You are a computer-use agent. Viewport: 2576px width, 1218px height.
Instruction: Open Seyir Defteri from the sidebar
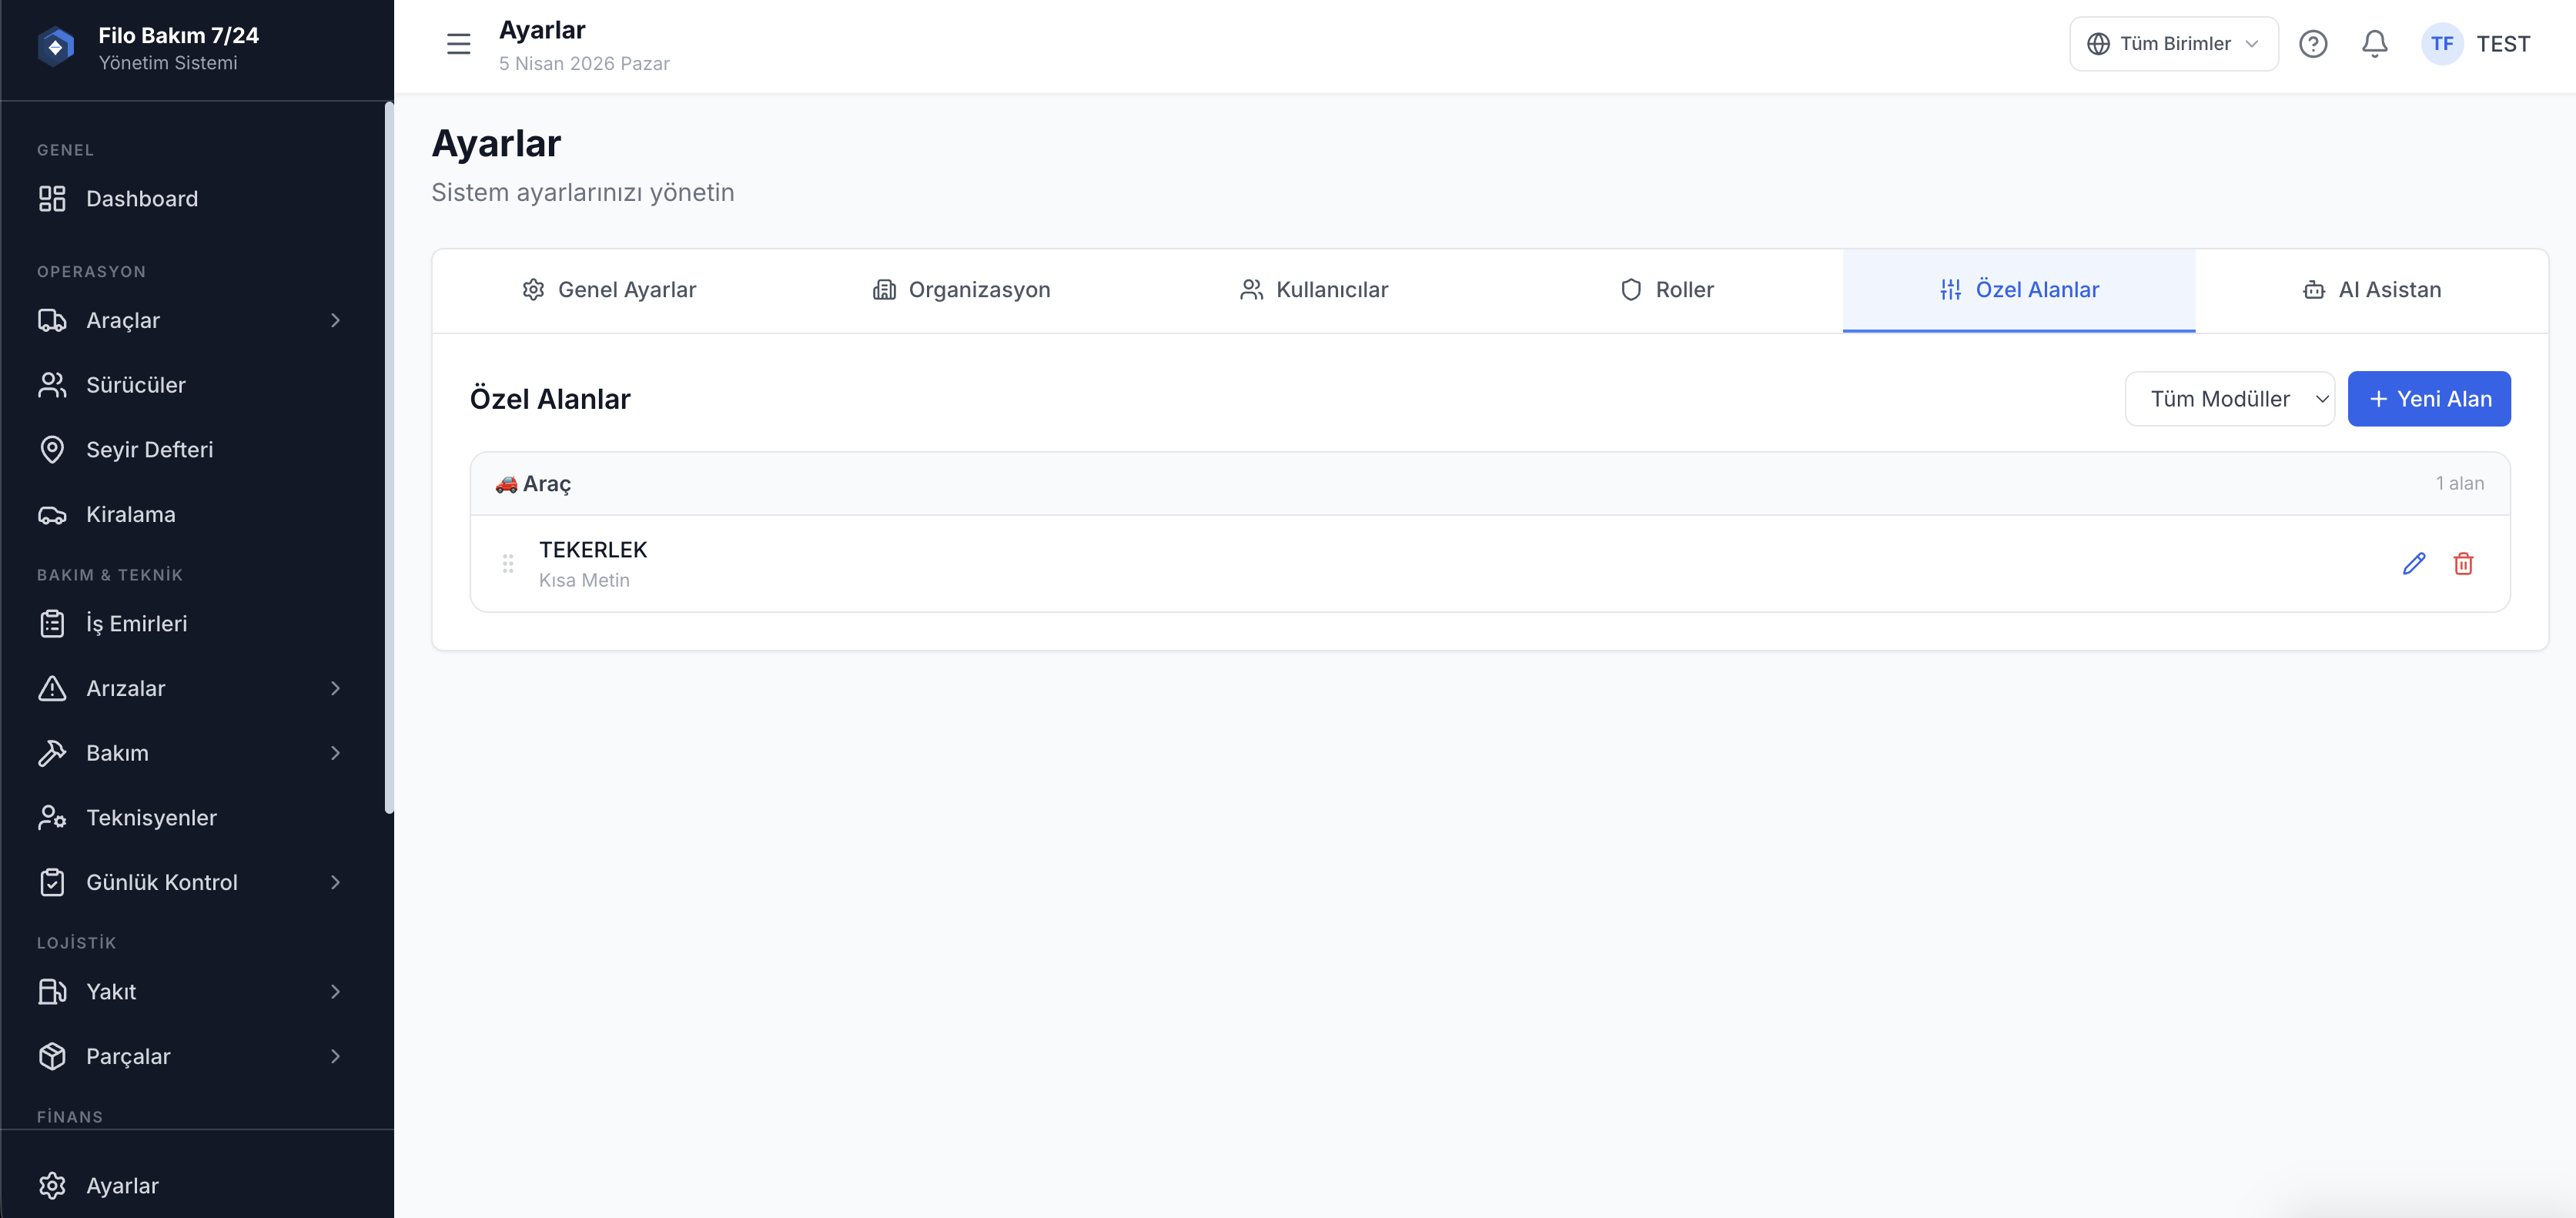coord(149,450)
